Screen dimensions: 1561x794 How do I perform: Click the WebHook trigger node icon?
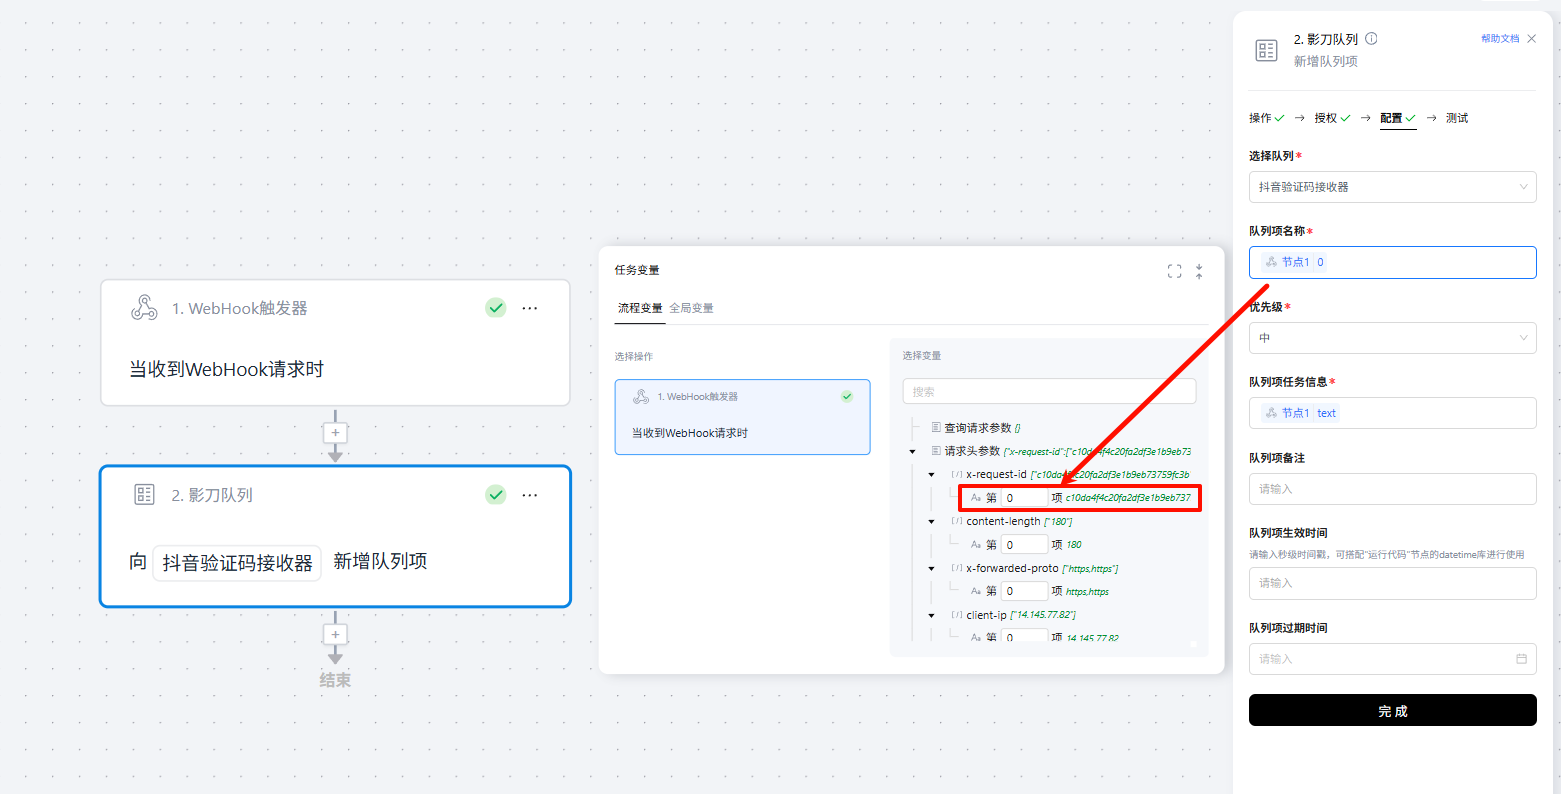pyautogui.click(x=144, y=308)
